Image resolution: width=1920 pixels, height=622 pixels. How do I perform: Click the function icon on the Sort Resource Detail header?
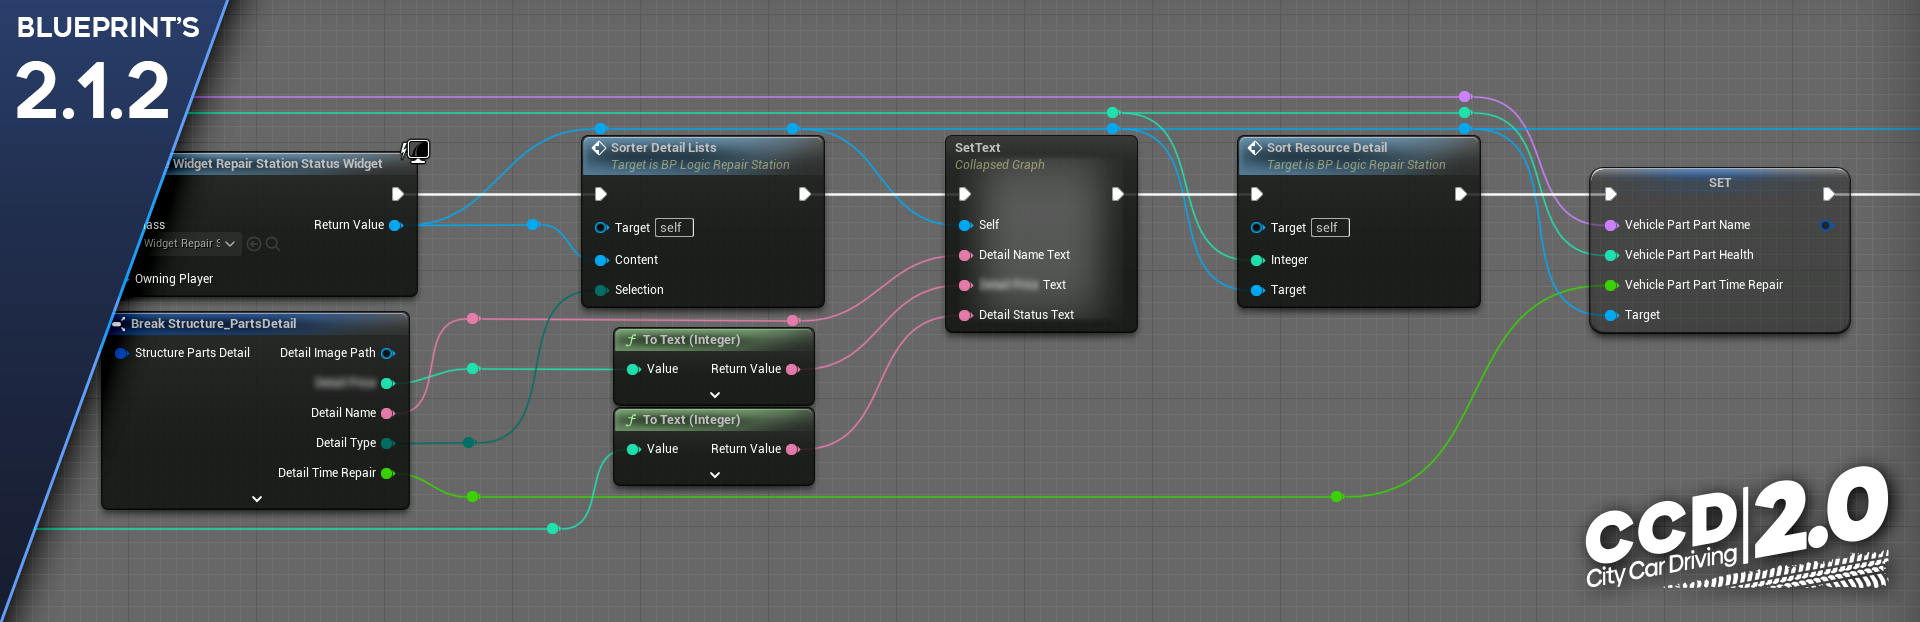(x=1254, y=148)
